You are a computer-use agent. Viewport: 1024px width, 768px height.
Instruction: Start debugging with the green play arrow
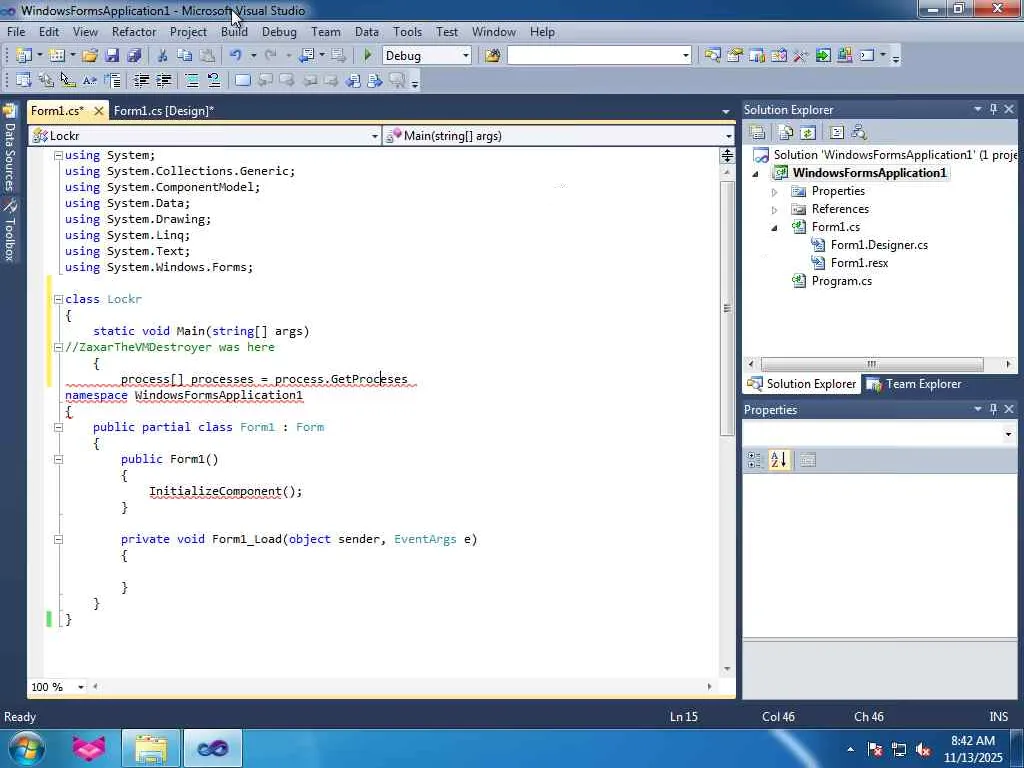pyautogui.click(x=368, y=56)
